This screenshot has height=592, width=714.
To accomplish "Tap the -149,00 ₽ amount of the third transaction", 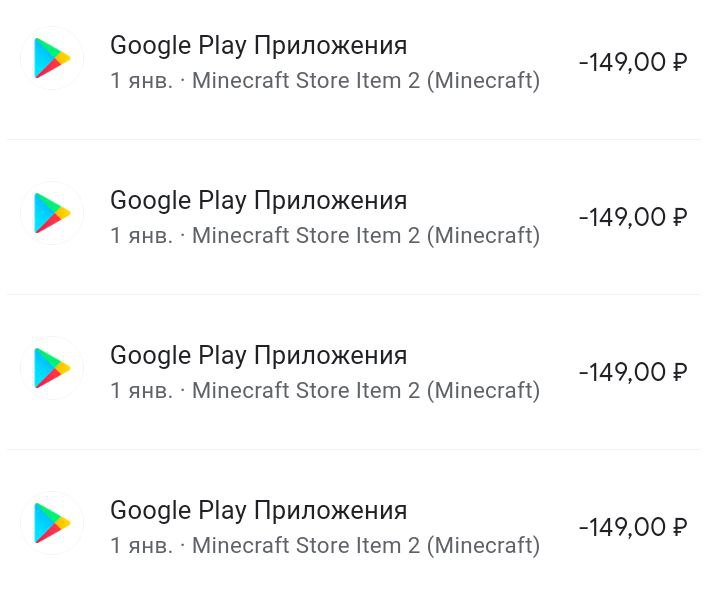I will point(632,372).
